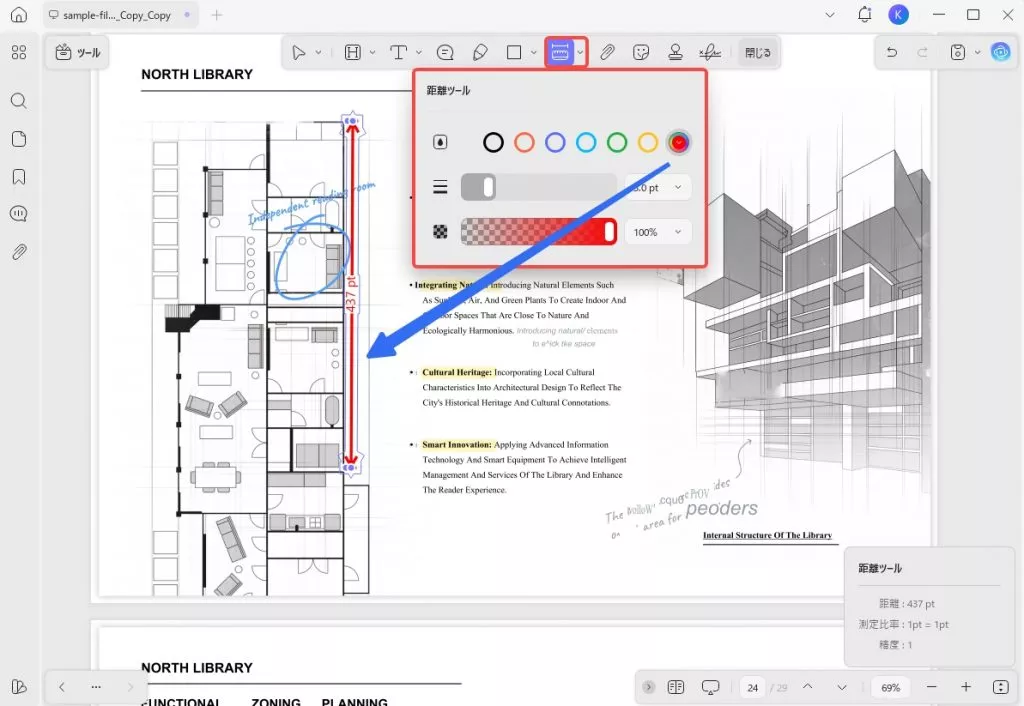Select the rectangle shape tool
The width and height of the screenshot is (1024, 706).
pyautogui.click(x=514, y=52)
